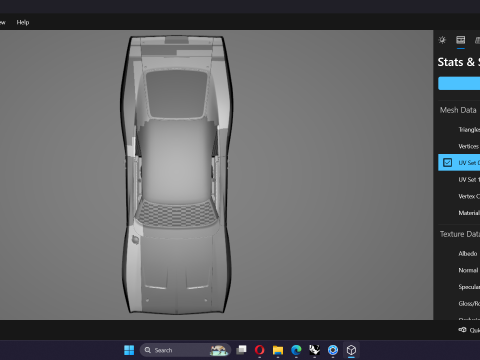Open Task View from the taskbar
This screenshot has width=480, height=360.
point(241,350)
